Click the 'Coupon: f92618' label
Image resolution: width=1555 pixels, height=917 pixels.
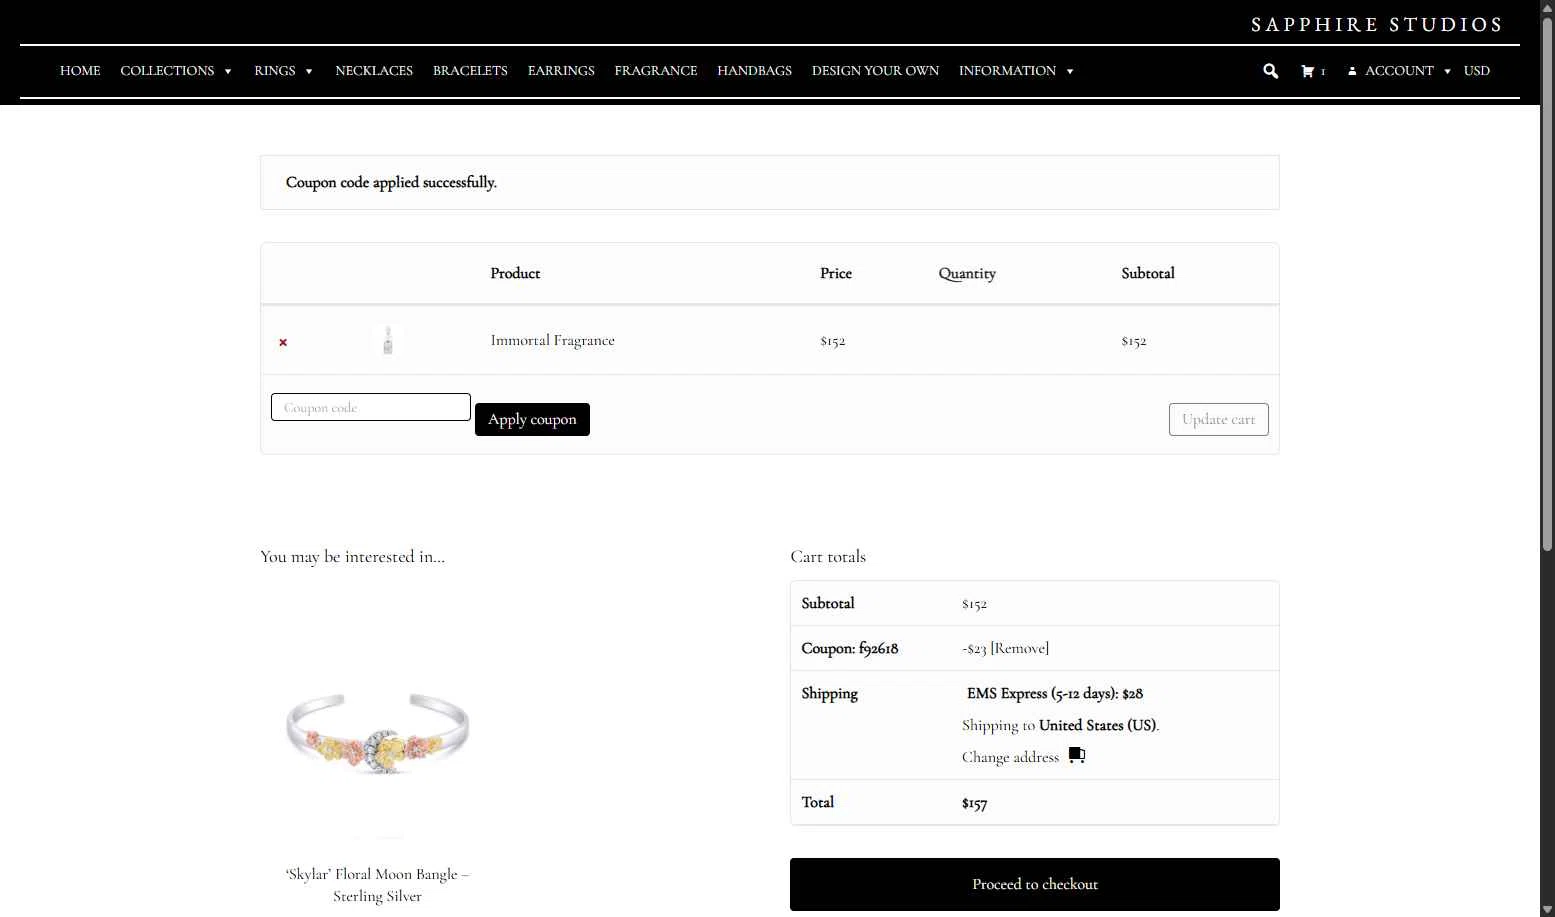tap(850, 648)
